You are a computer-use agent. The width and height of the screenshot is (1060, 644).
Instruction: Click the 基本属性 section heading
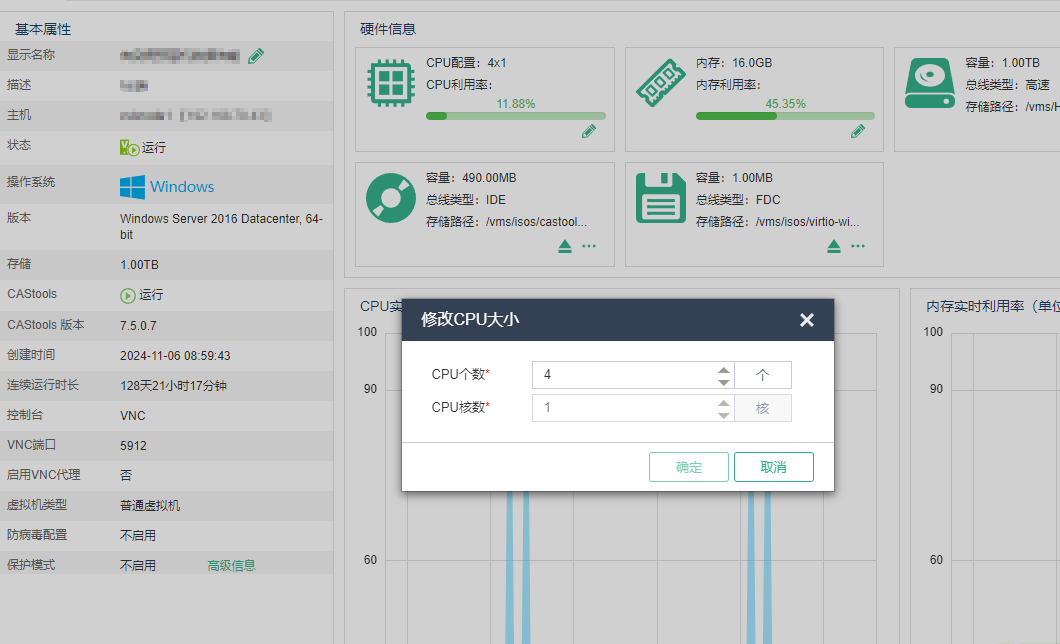click(43, 29)
